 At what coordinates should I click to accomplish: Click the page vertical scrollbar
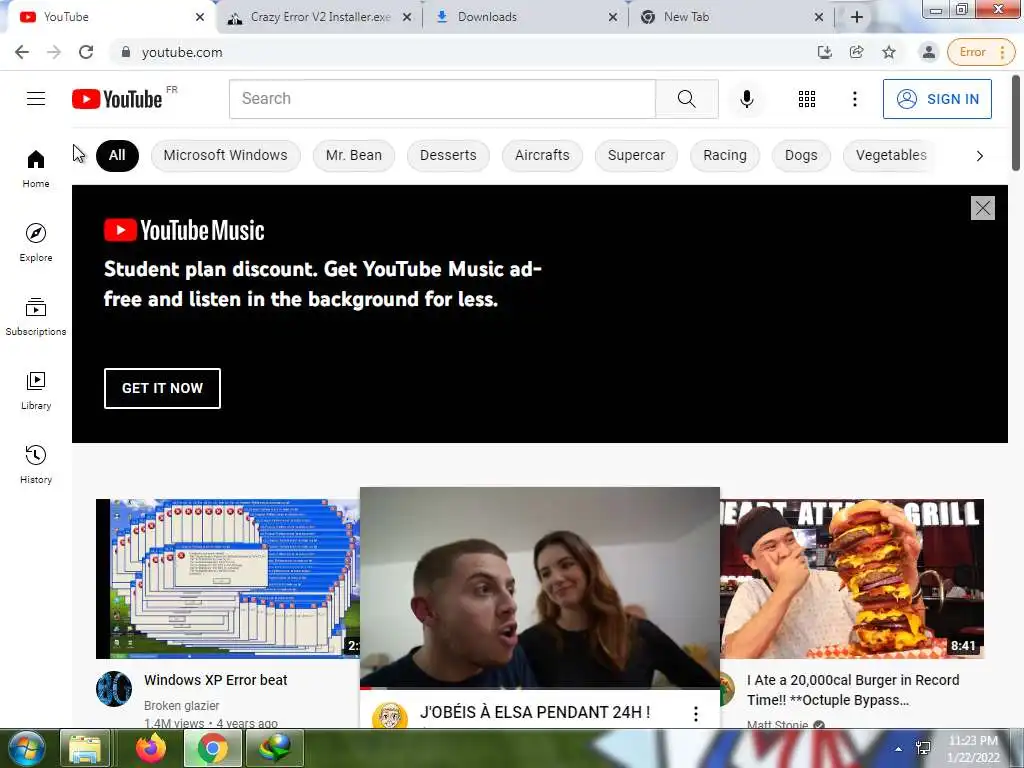pos(1016,123)
